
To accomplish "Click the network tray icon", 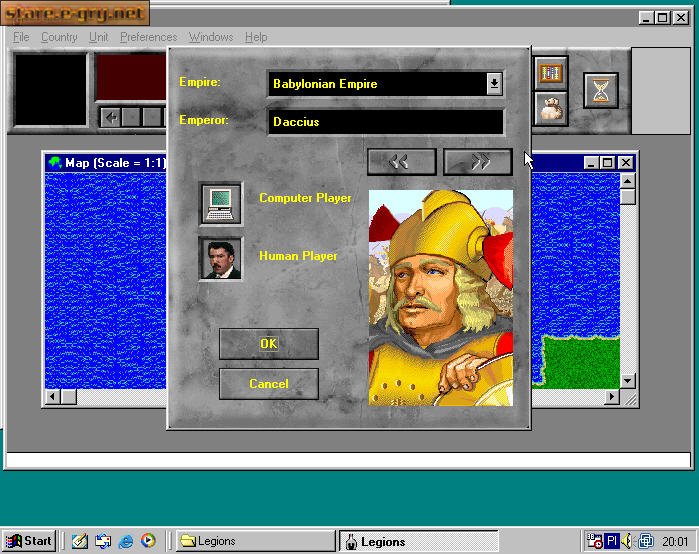I will [x=646, y=541].
